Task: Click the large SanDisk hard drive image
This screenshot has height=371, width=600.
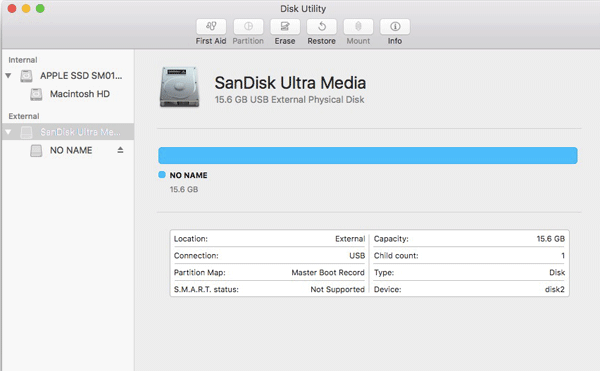Action: [x=179, y=87]
